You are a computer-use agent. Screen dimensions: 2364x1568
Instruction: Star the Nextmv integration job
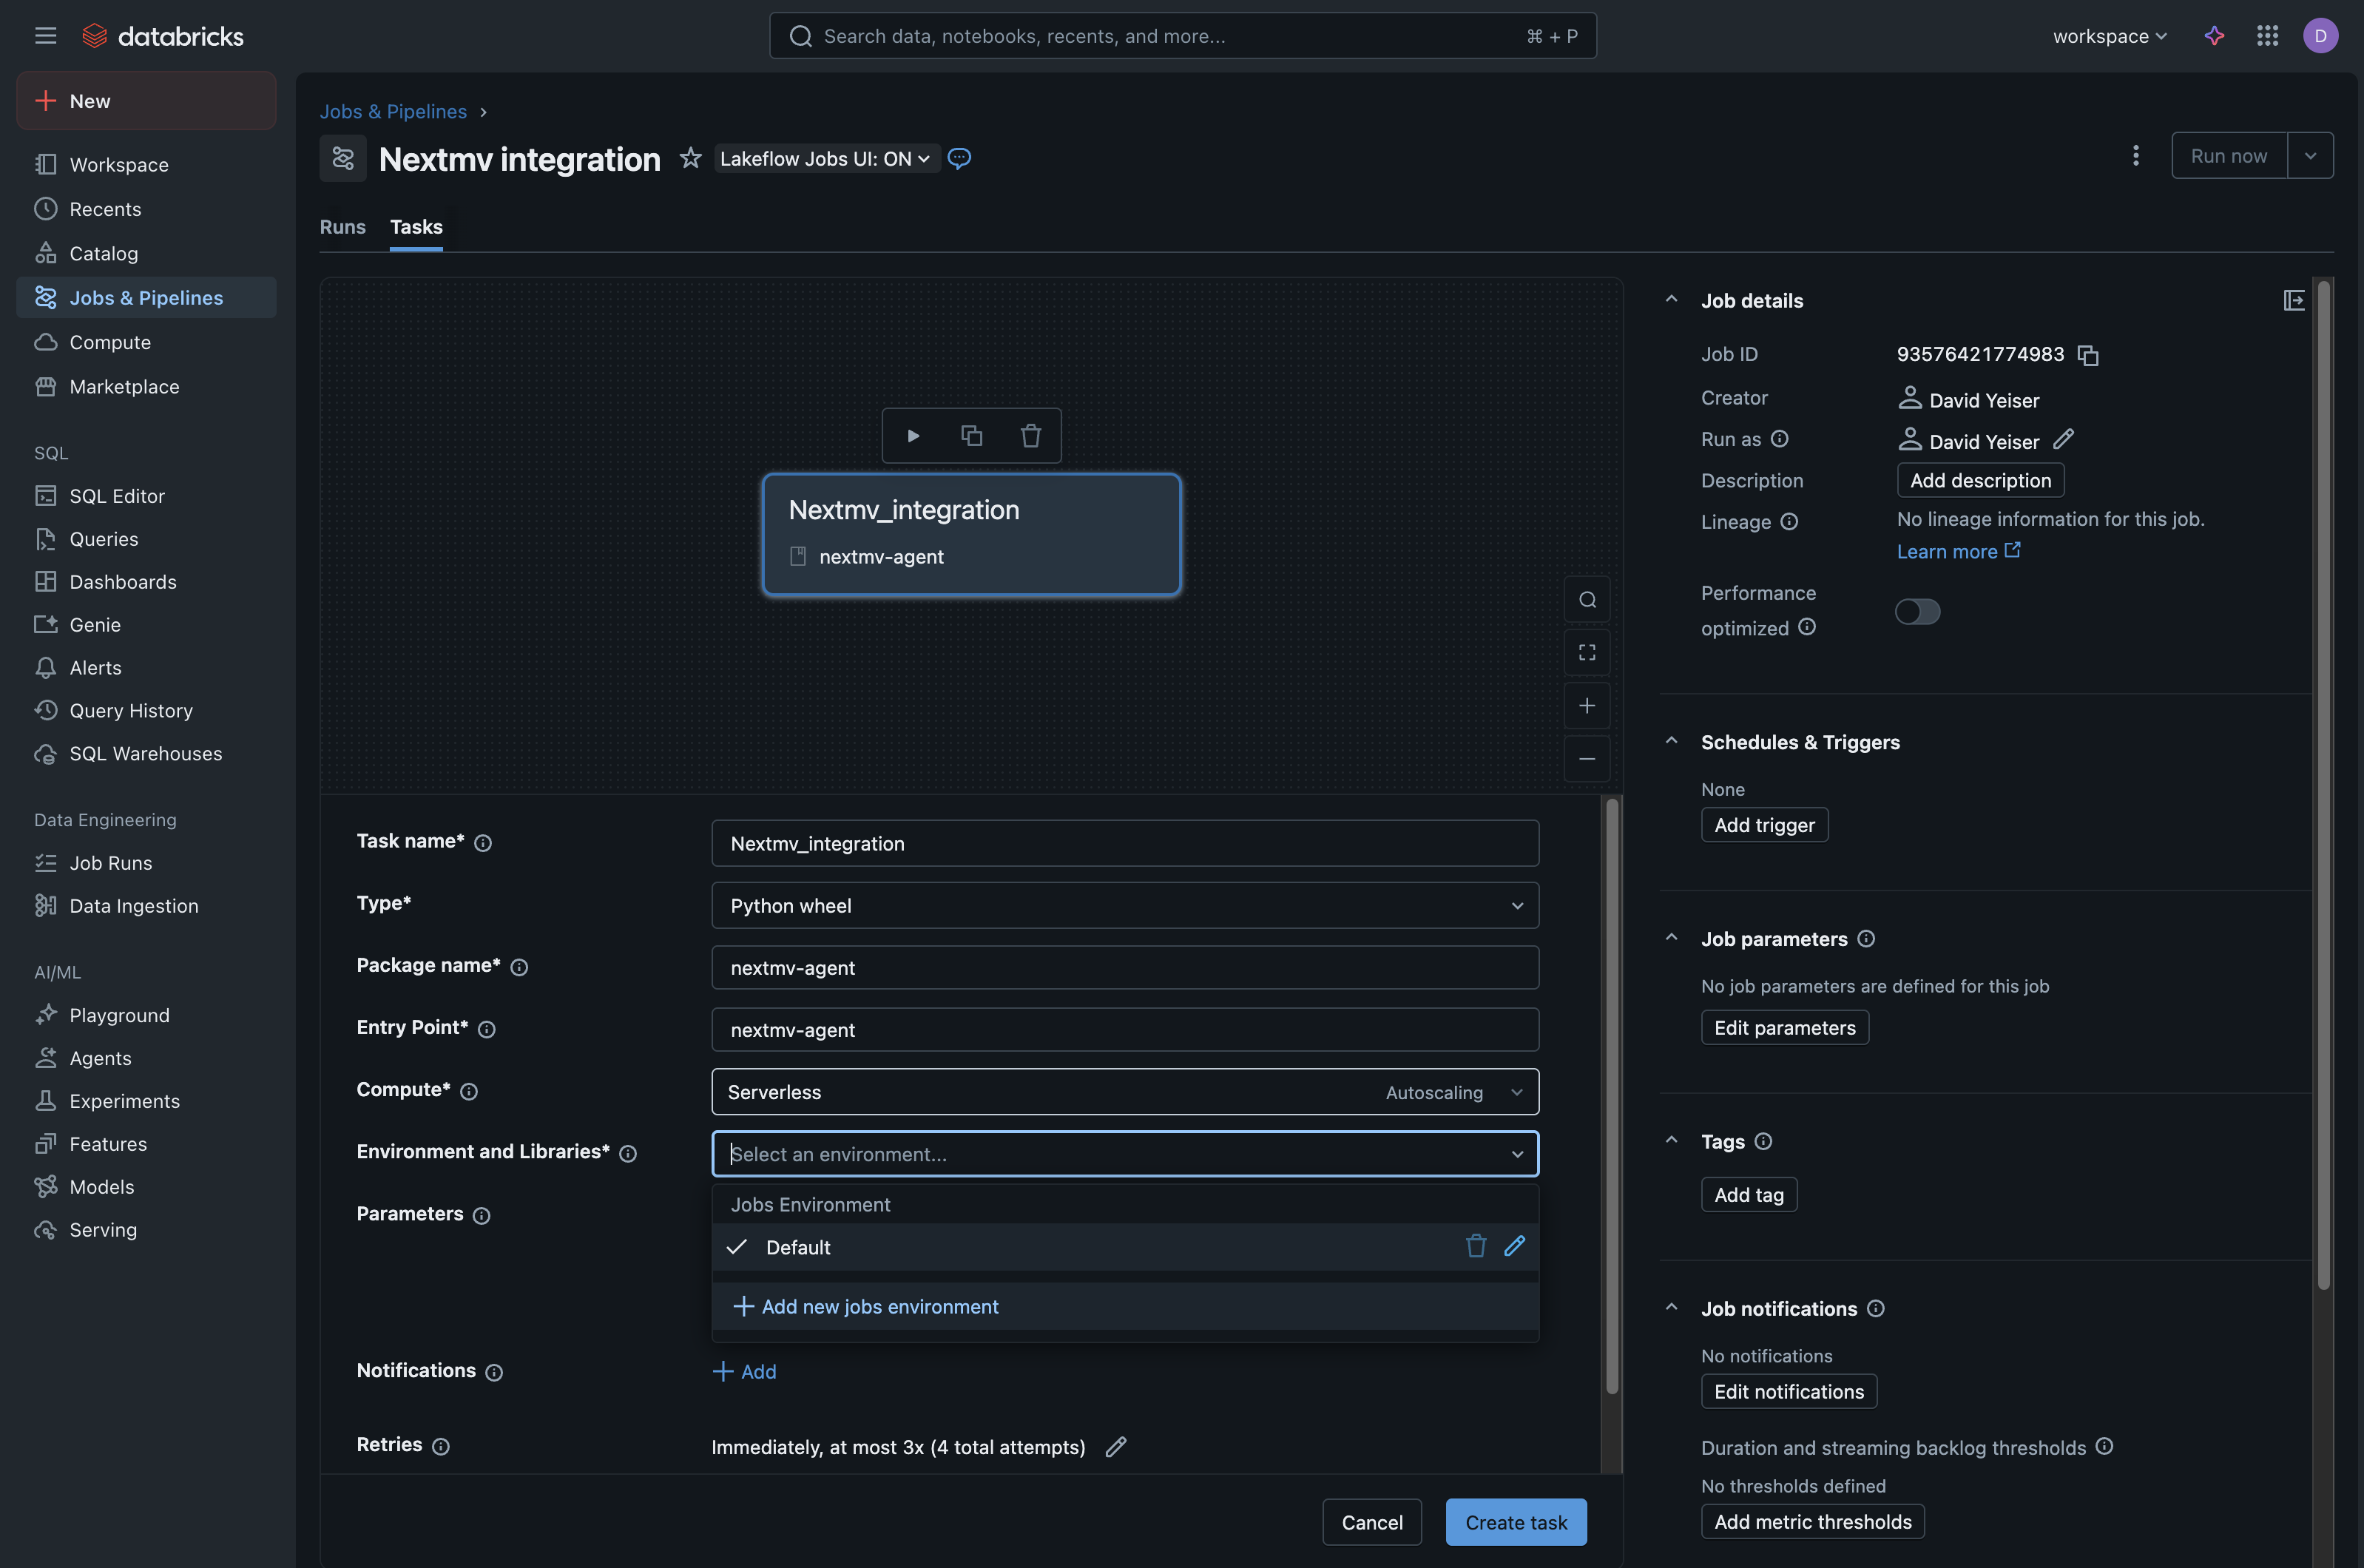click(690, 158)
